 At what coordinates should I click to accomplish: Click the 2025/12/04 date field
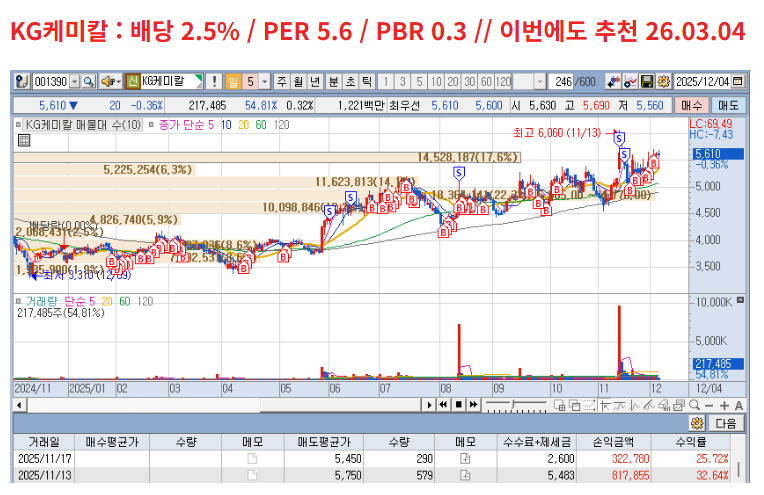[702, 81]
